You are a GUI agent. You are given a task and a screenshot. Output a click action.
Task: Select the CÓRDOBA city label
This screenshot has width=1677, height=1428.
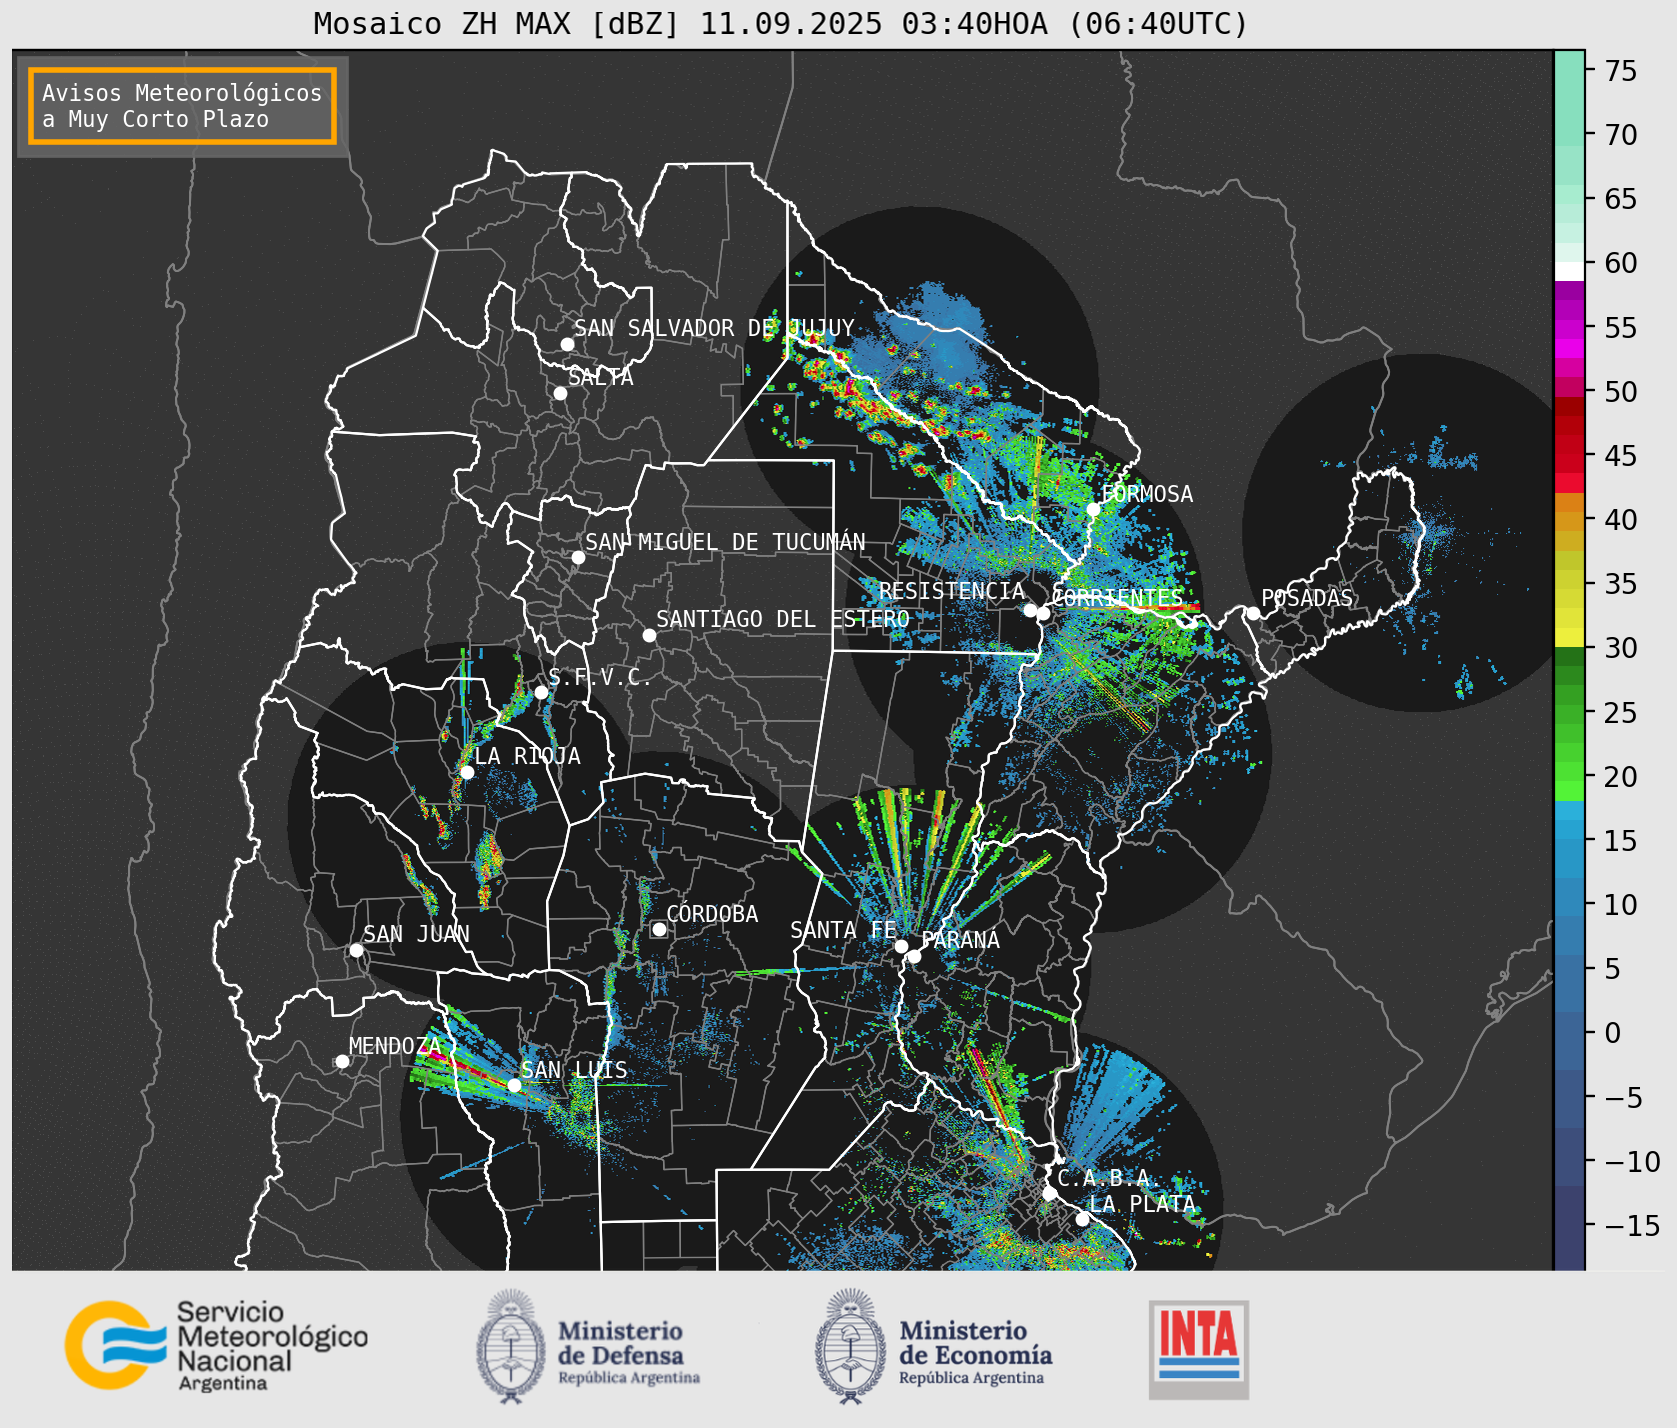tap(712, 914)
